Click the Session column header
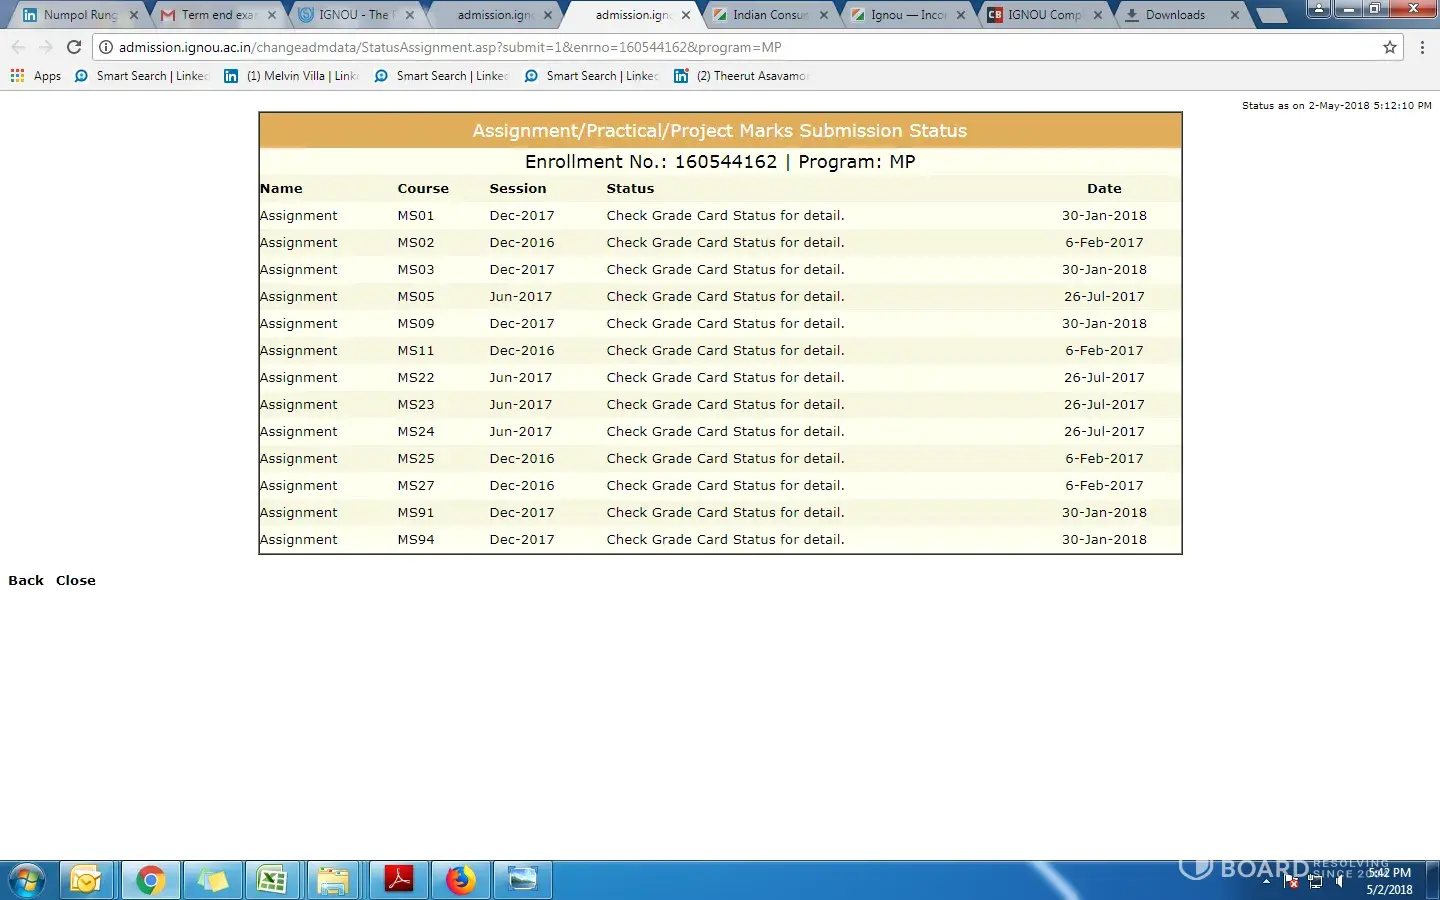1440x900 pixels. click(x=518, y=188)
